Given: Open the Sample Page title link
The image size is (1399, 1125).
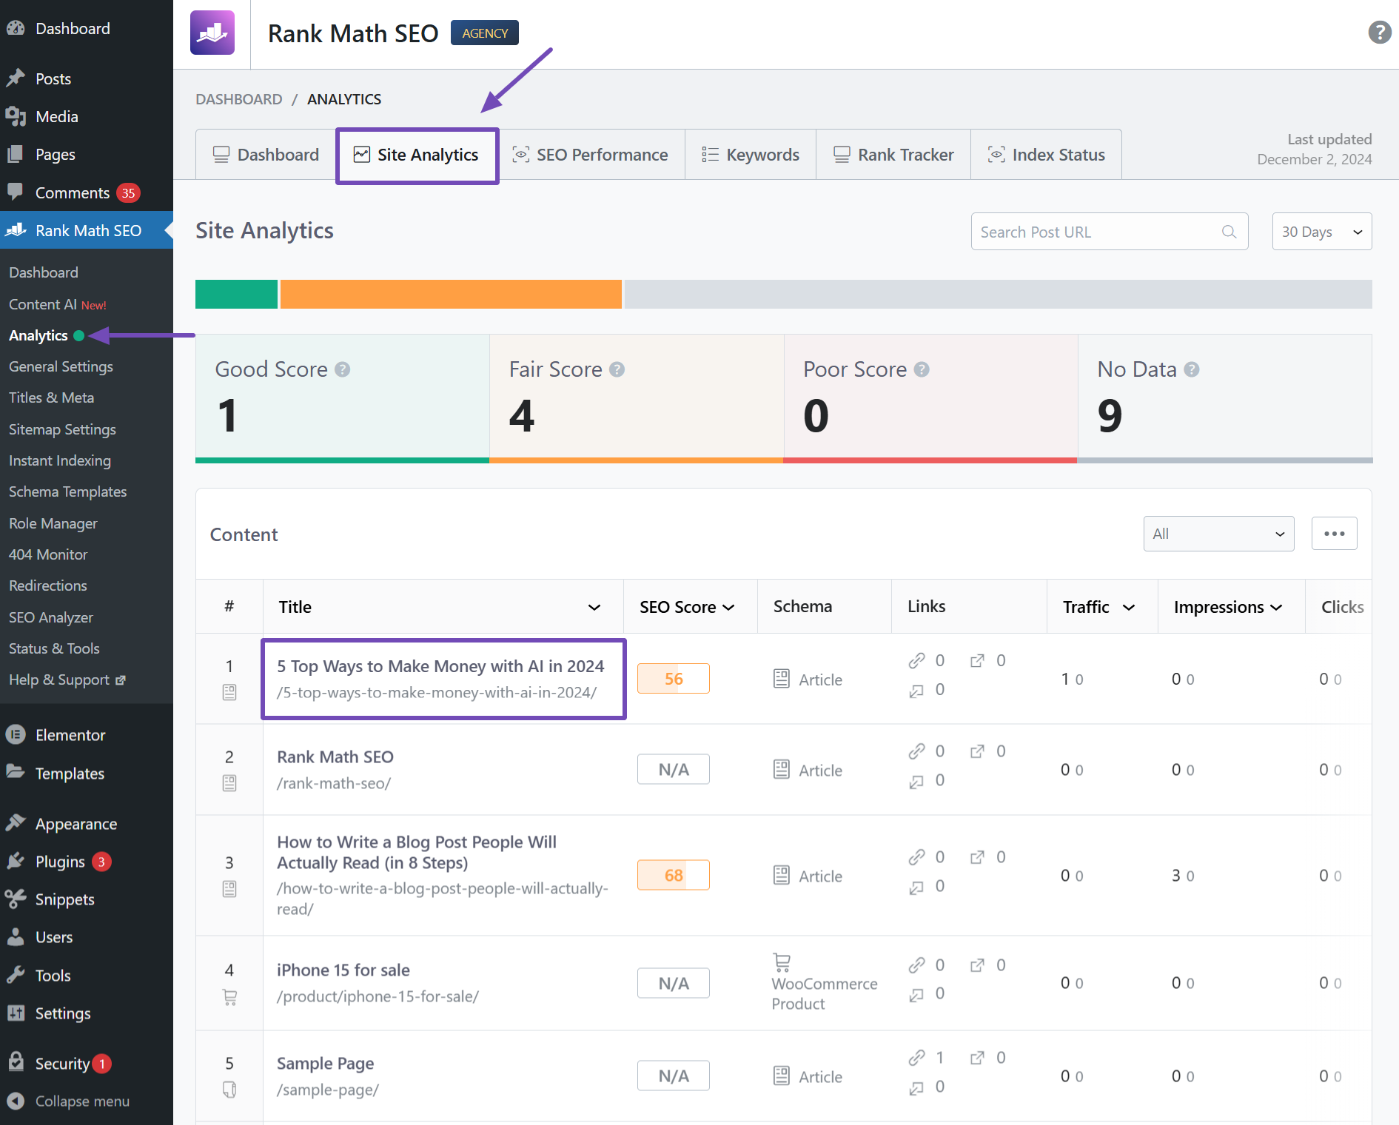Looking at the screenshot, I should [x=325, y=1063].
